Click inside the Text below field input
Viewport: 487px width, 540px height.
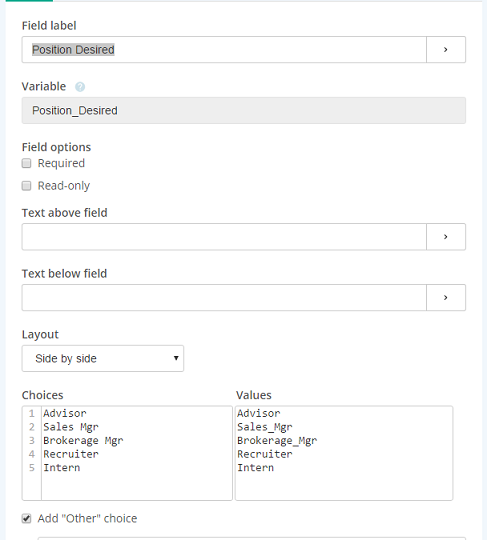(x=224, y=298)
